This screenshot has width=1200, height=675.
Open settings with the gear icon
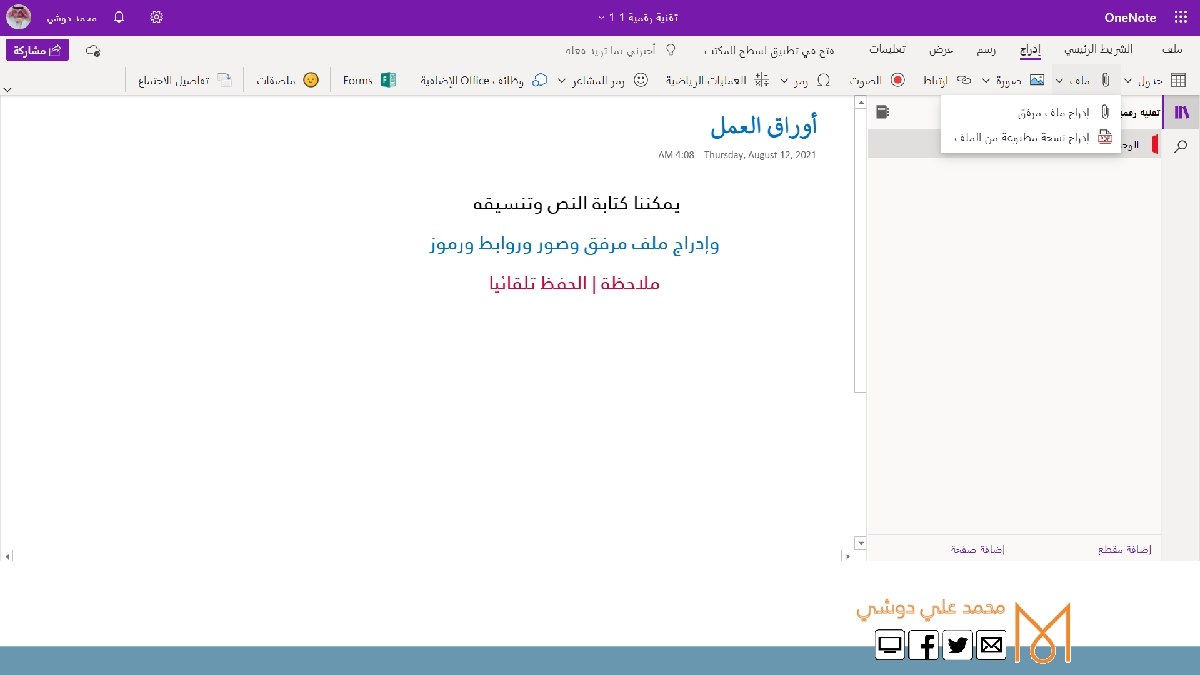[157, 17]
